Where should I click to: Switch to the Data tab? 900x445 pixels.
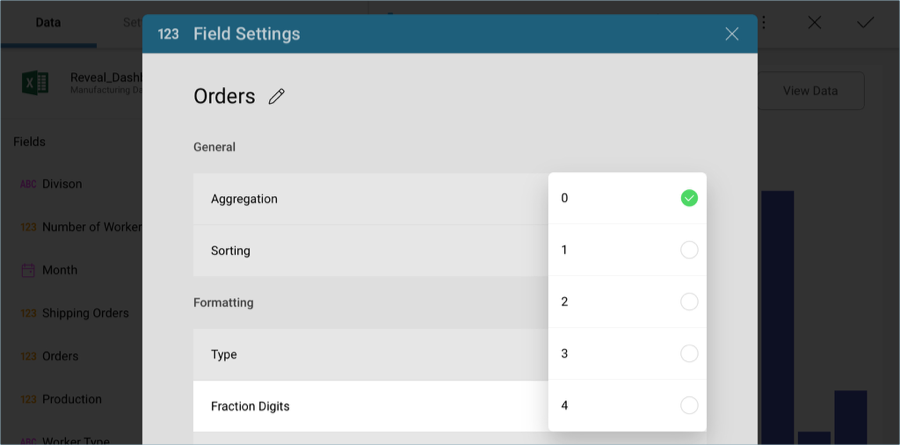(48, 22)
